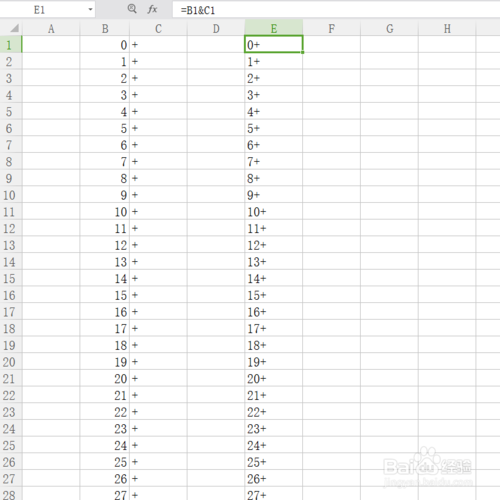Select row 28 header
Image resolution: width=500 pixels, height=500 pixels.
pyautogui.click(x=11, y=494)
